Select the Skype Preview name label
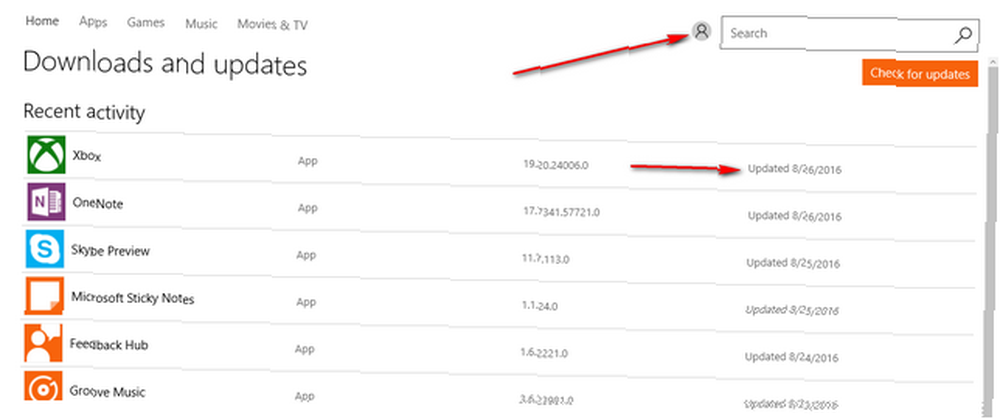Viewport: 1000px width, 419px height. (x=111, y=250)
